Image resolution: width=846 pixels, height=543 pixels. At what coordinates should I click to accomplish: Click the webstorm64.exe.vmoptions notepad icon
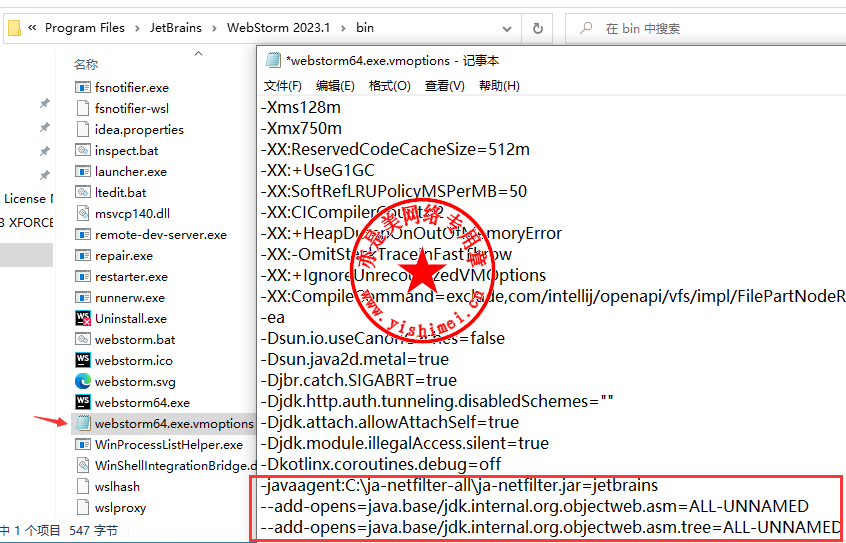coord(83,424)
